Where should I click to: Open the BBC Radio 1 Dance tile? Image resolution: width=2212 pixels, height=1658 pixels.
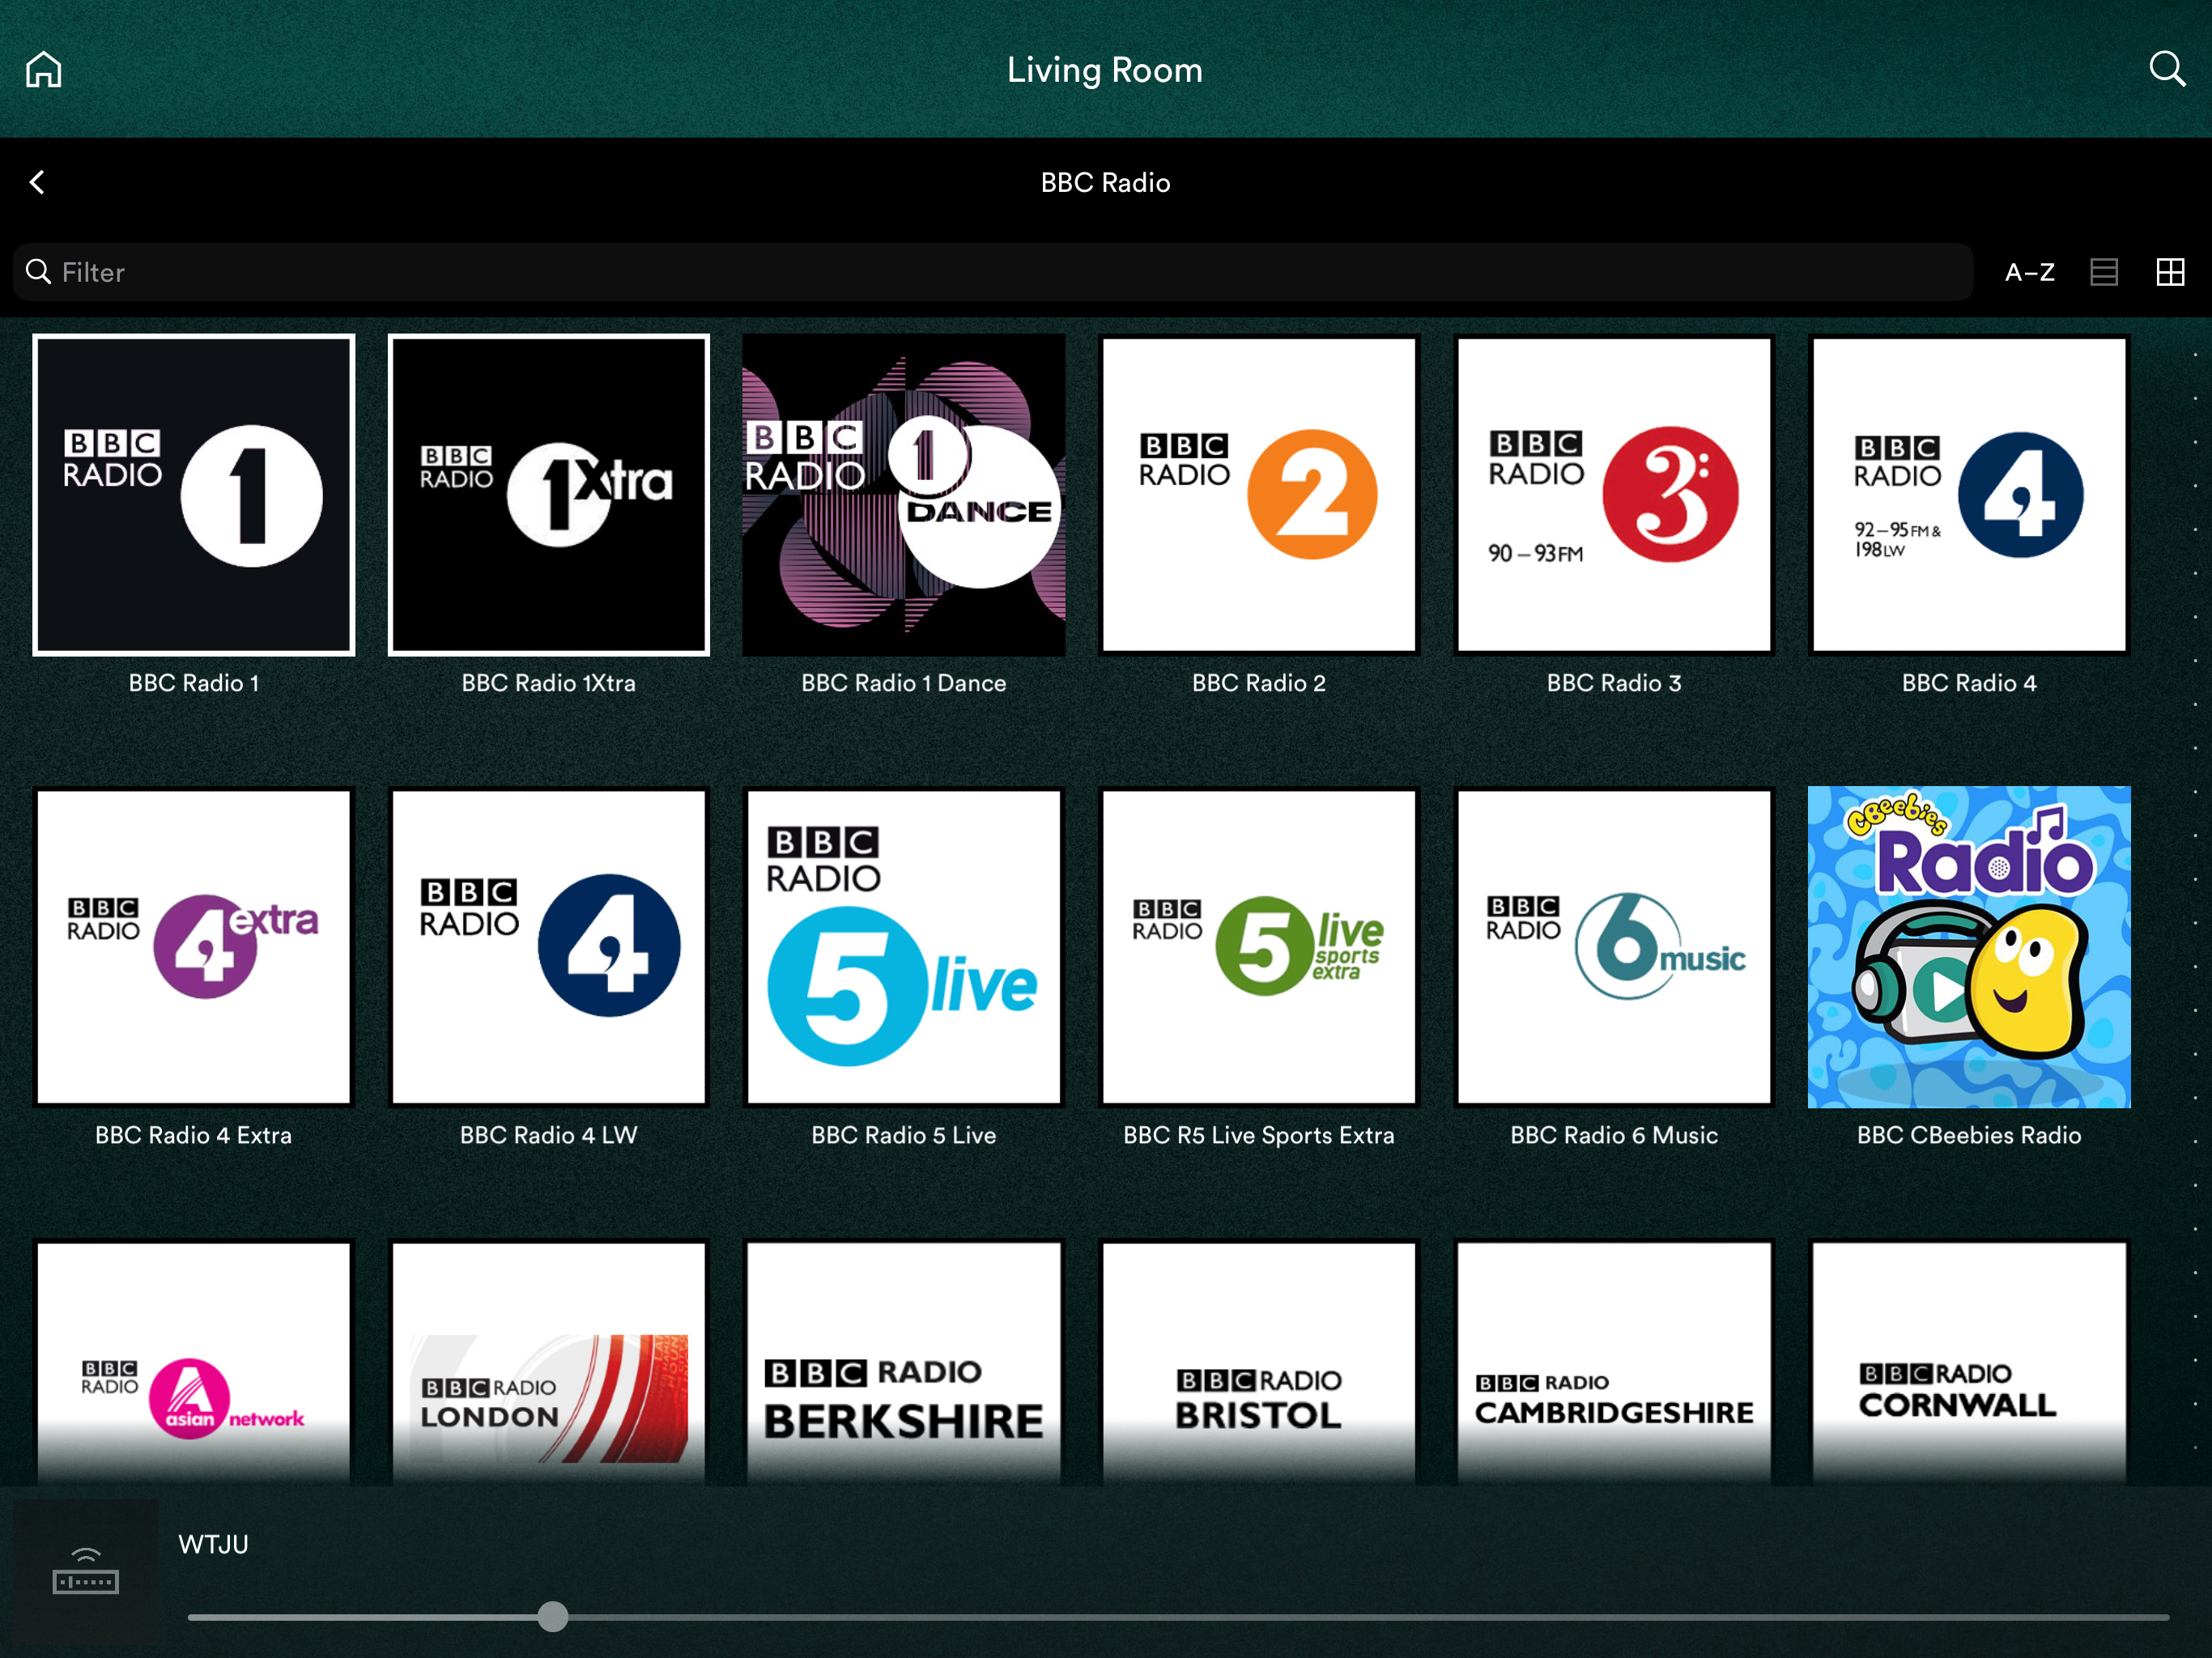[x=904, y=495]
